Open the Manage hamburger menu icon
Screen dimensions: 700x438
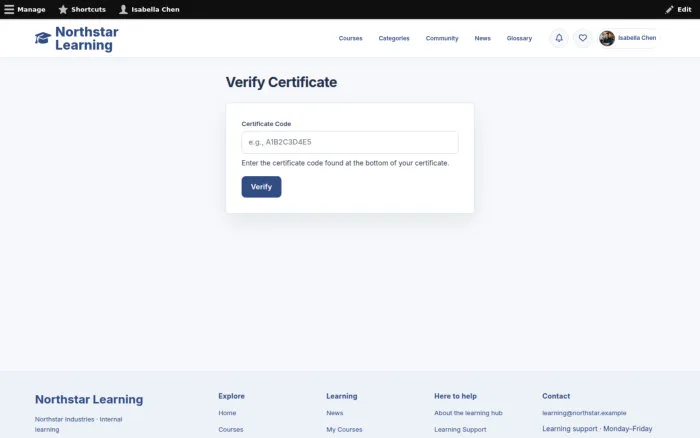[x=9, y=9]
